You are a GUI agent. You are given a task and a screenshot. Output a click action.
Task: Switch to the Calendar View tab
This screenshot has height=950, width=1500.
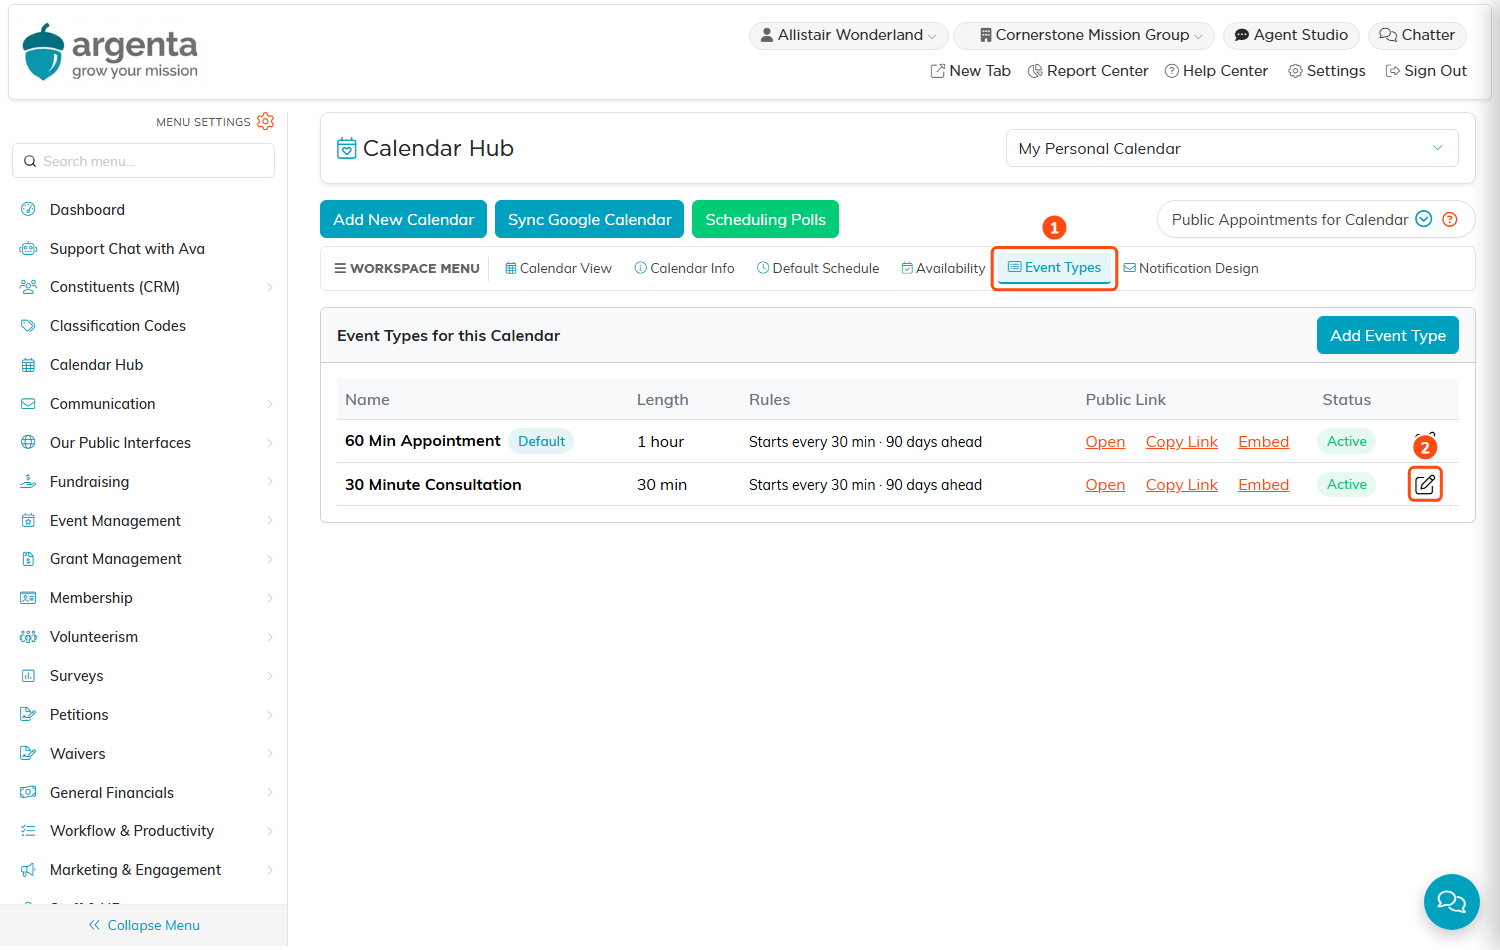558,268
